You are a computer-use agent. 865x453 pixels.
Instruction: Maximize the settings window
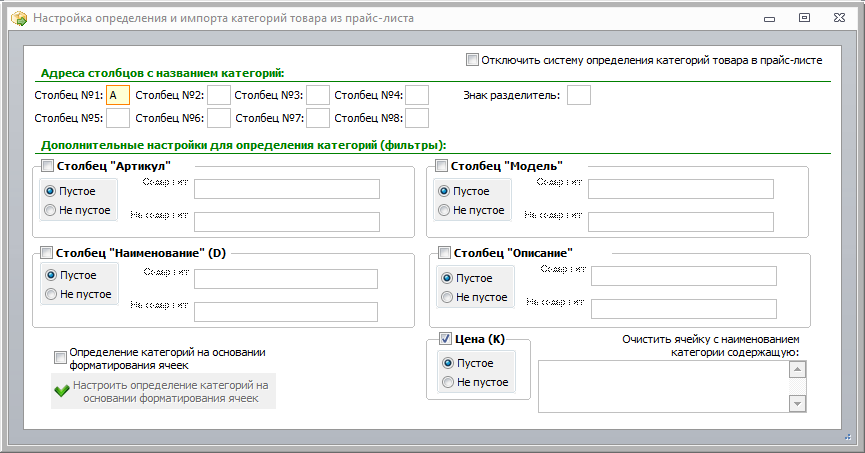pyautogui.click(x=804, y=18)
